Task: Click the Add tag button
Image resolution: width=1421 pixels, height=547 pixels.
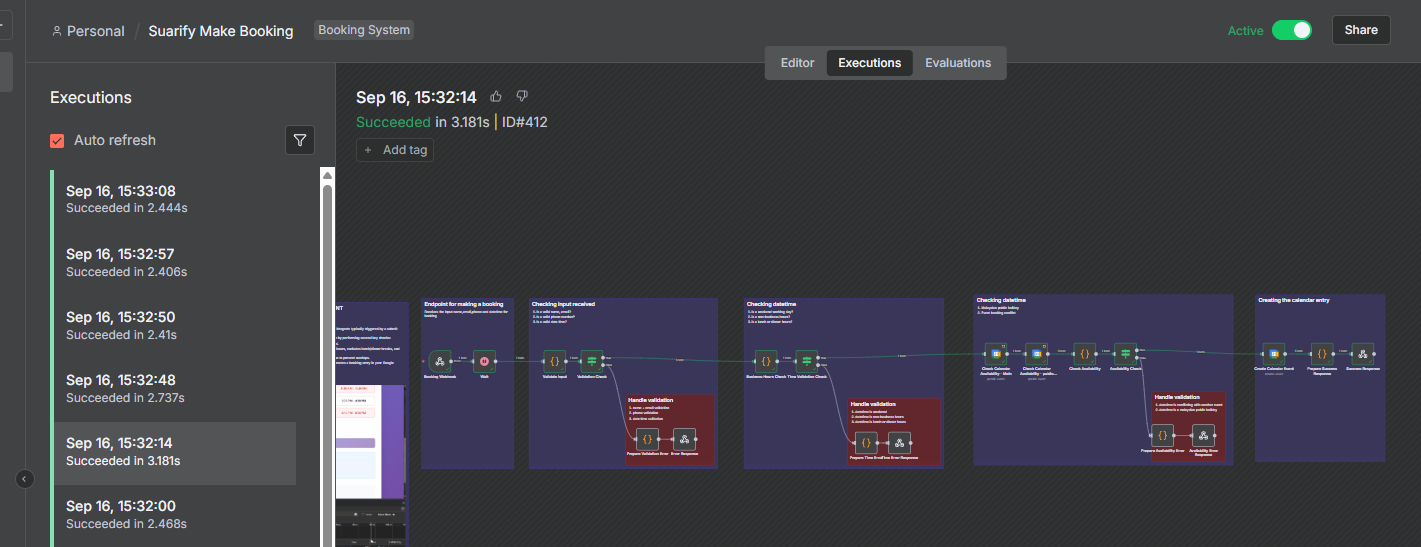Action: point(395,150)
